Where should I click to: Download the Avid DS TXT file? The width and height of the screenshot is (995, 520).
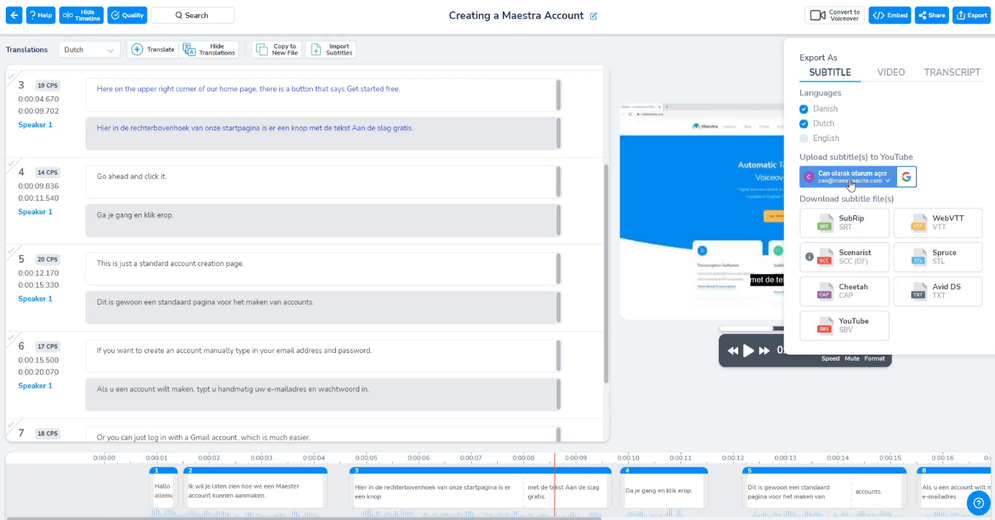[x=938, y=291]
